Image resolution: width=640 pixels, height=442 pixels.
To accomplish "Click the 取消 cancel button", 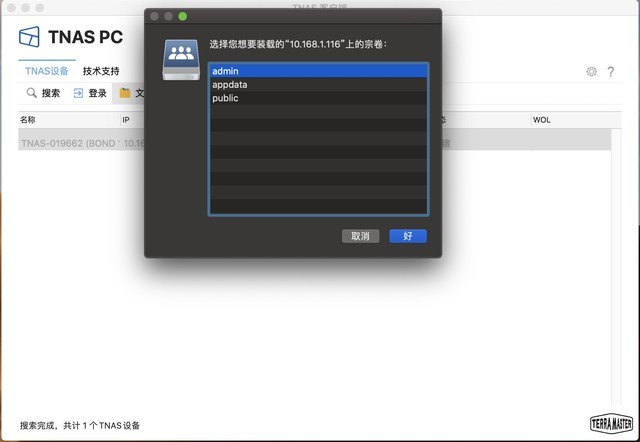I will (x=360, y=236).
